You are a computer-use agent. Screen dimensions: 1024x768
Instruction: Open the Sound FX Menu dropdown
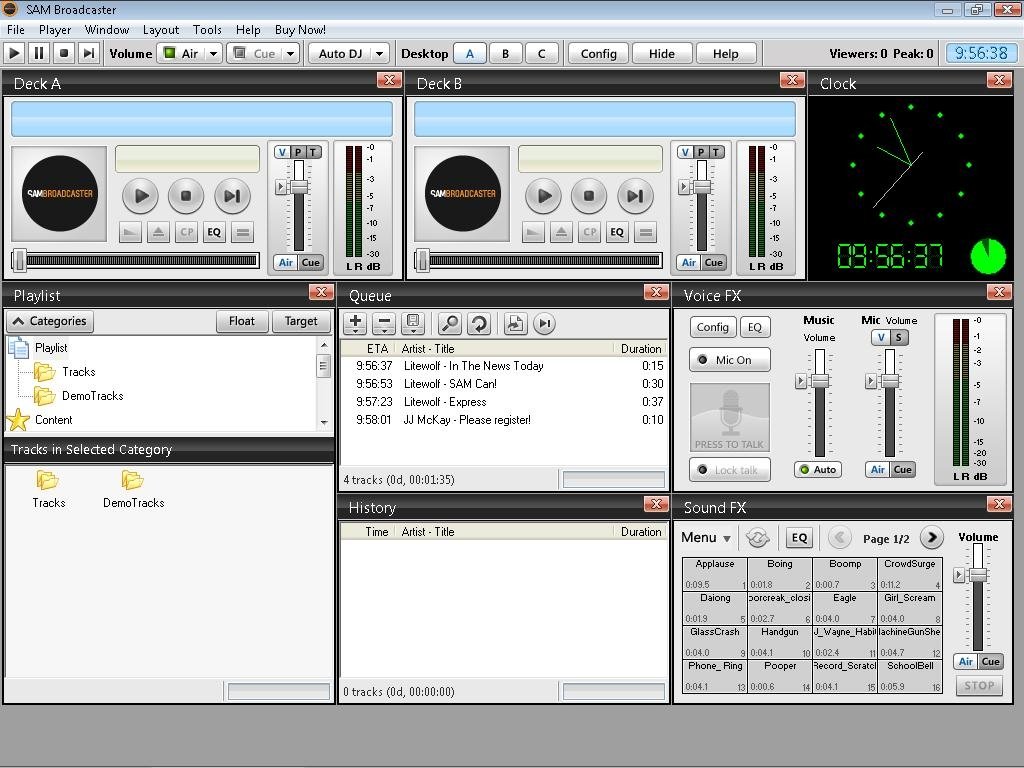[706, 537]
